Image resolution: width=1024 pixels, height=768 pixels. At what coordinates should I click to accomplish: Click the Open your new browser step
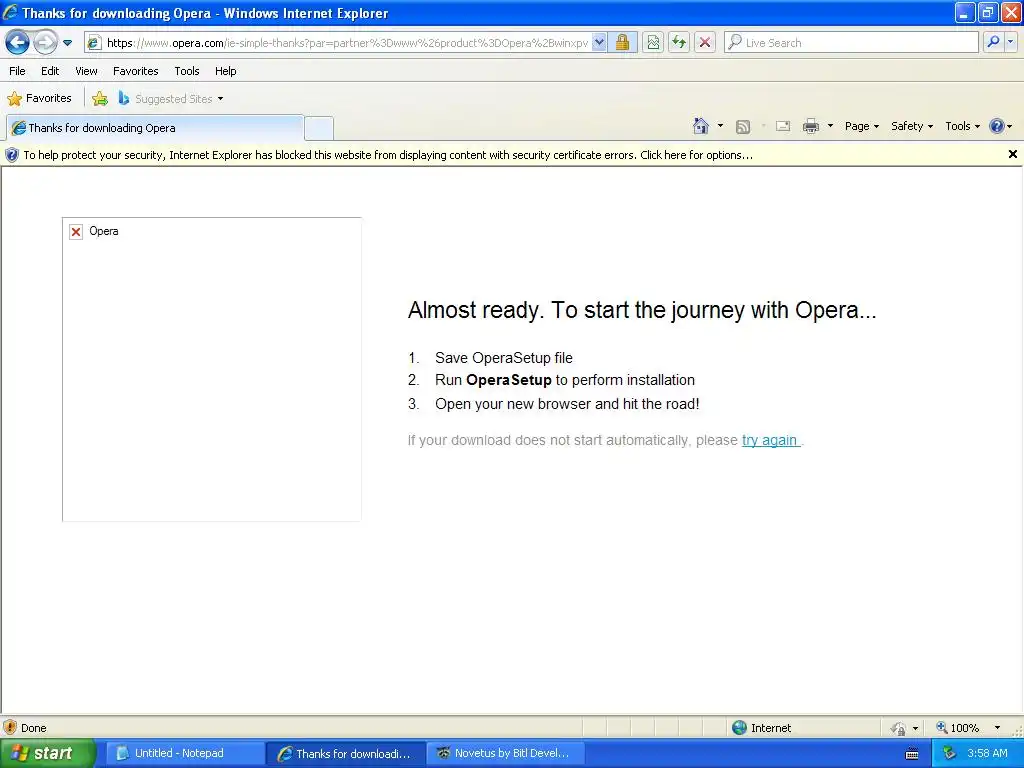pyautogui.click(x=567, y=404)
